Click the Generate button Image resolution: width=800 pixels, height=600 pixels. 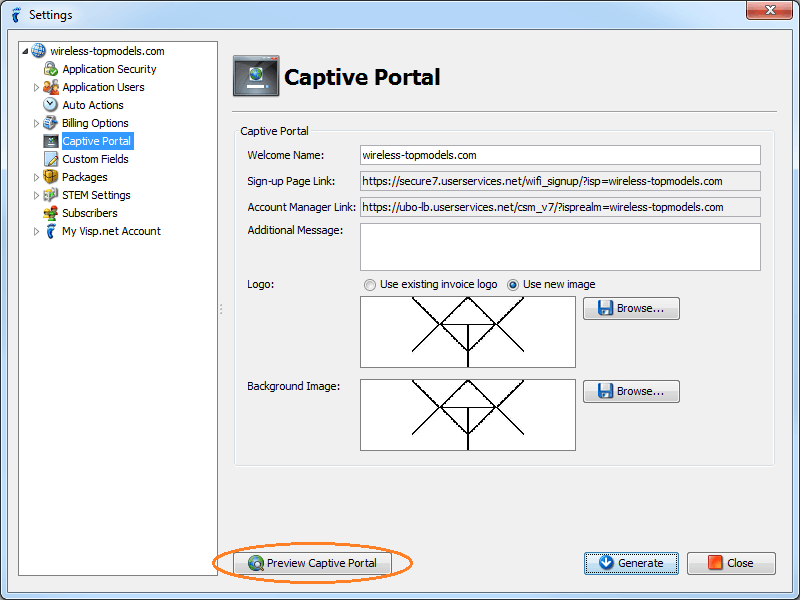click(631, 563)
